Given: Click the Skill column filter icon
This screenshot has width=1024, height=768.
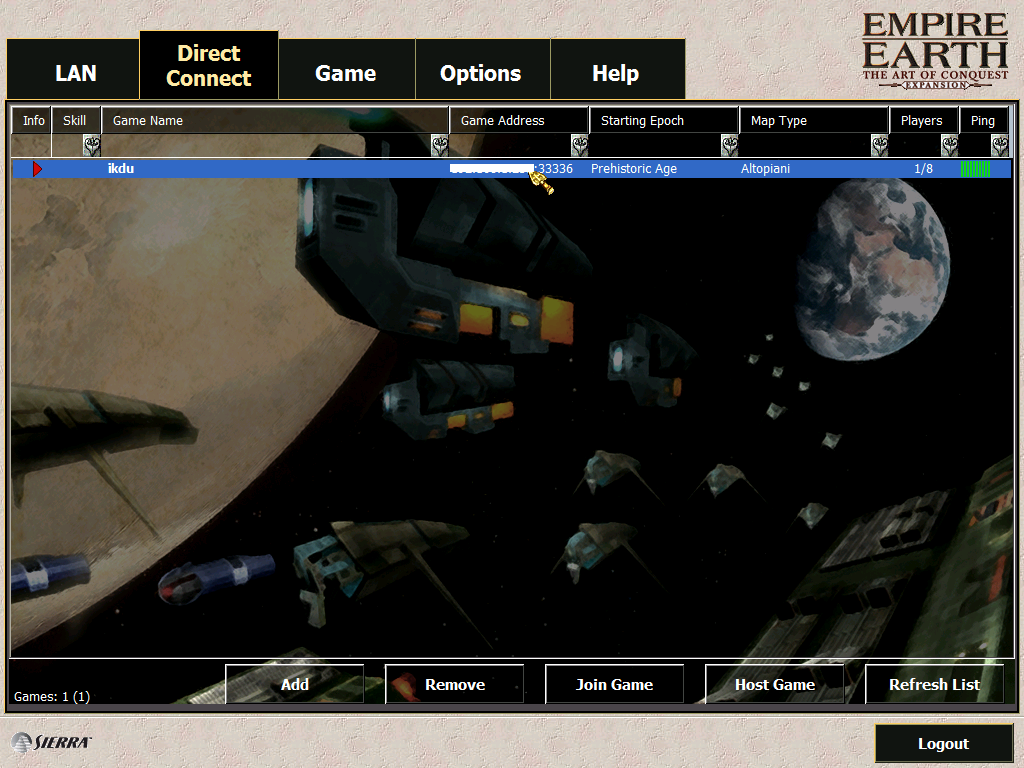Looking at the screenshot, I should coord(91,146).
